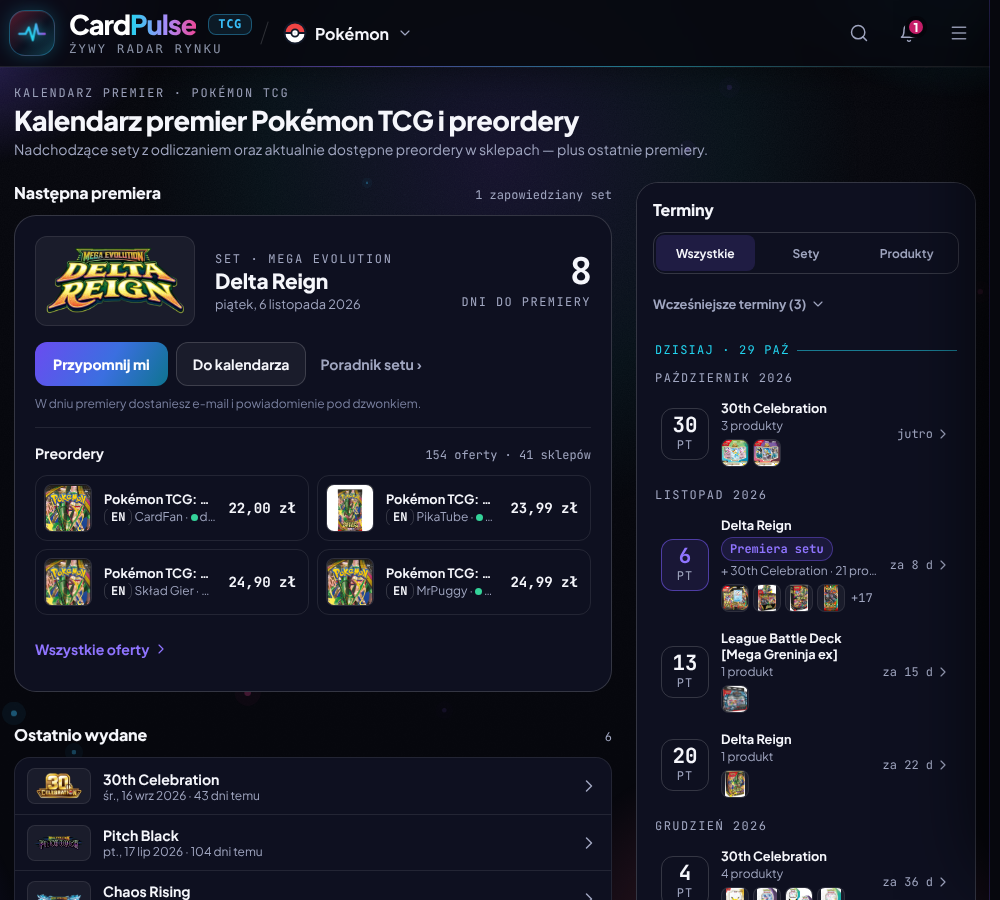This screenshot has width=1000, height=900.
Task: Open Pitch Black recently released row chevron
Action: pyautogui.click(x=589, y=843)
